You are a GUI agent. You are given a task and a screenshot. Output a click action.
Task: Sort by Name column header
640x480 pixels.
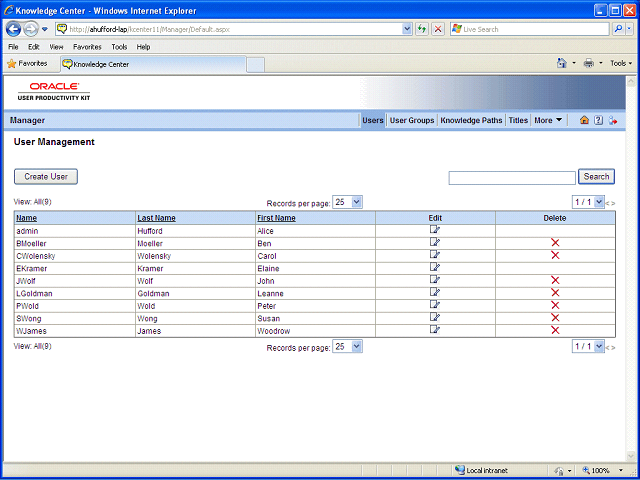pos(27,218)
